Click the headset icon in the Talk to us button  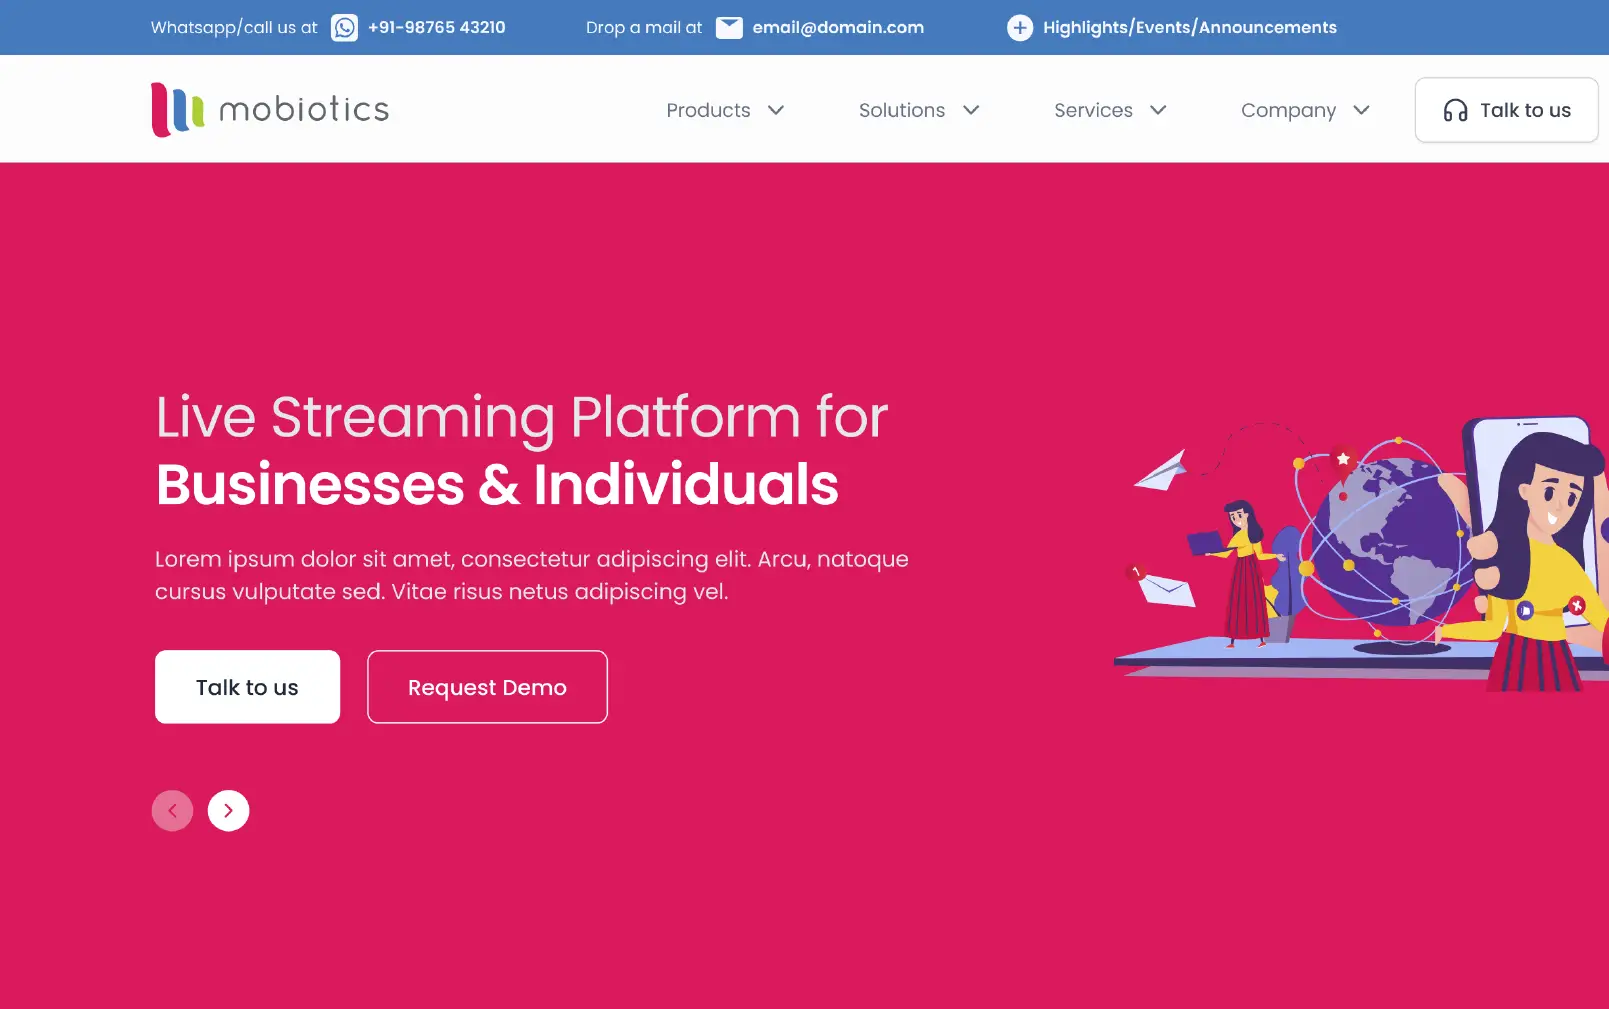(x=1456, y=110)
